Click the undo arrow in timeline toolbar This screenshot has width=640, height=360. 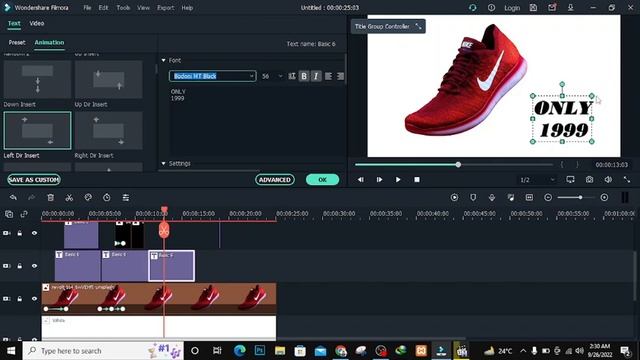tap(13, 198)
